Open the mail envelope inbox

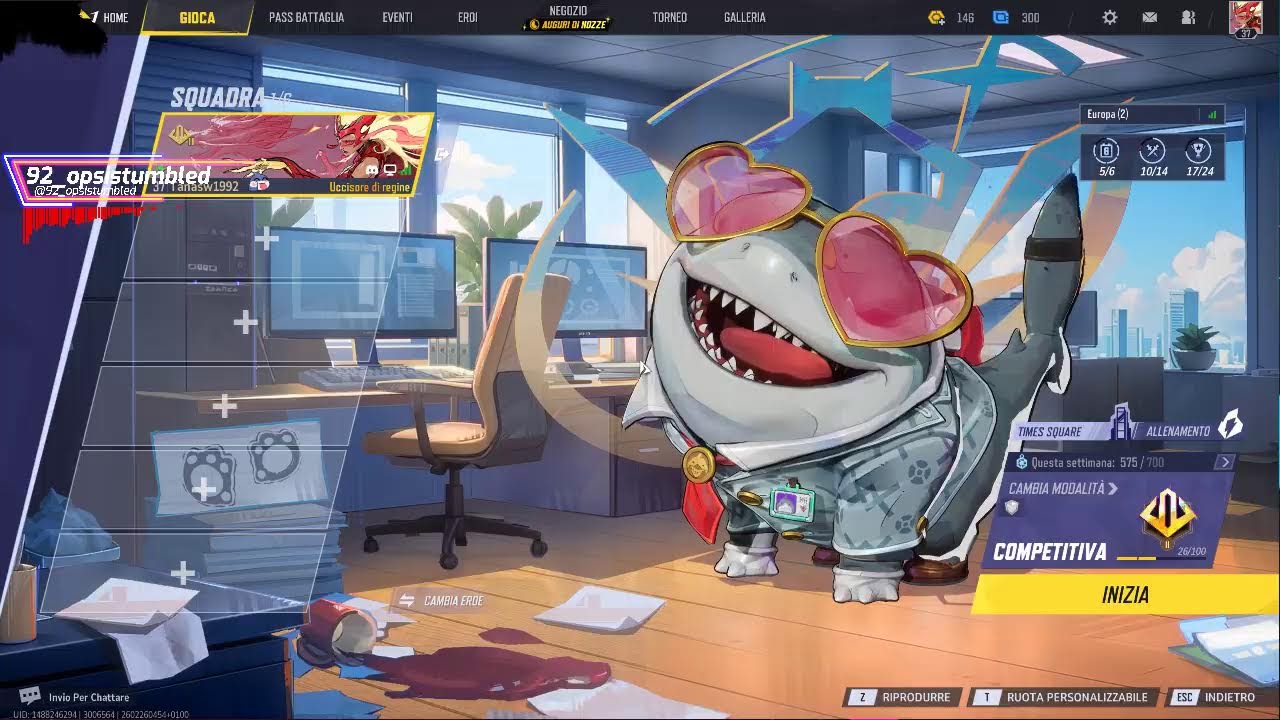(x=1150, y=17)
